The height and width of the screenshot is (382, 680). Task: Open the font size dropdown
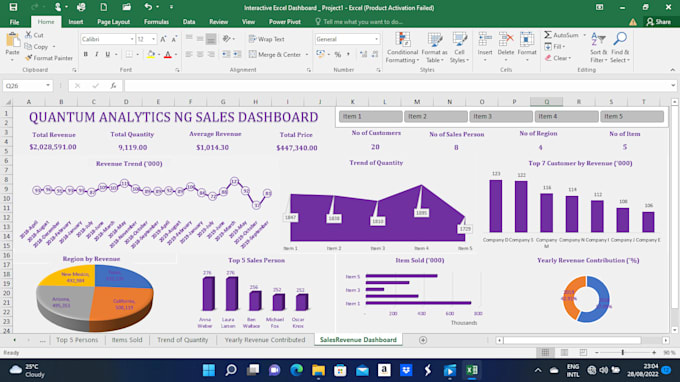(x=153, y=39)
